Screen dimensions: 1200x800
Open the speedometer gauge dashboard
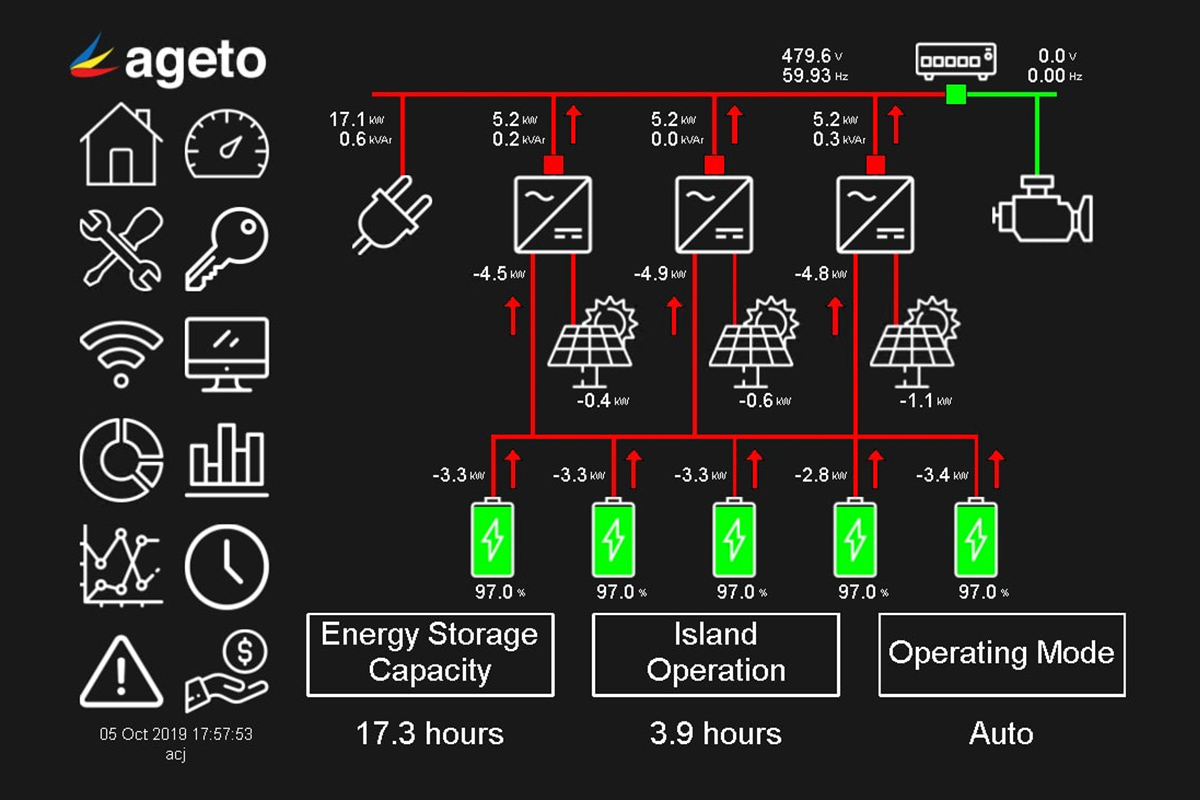[227, 144]
